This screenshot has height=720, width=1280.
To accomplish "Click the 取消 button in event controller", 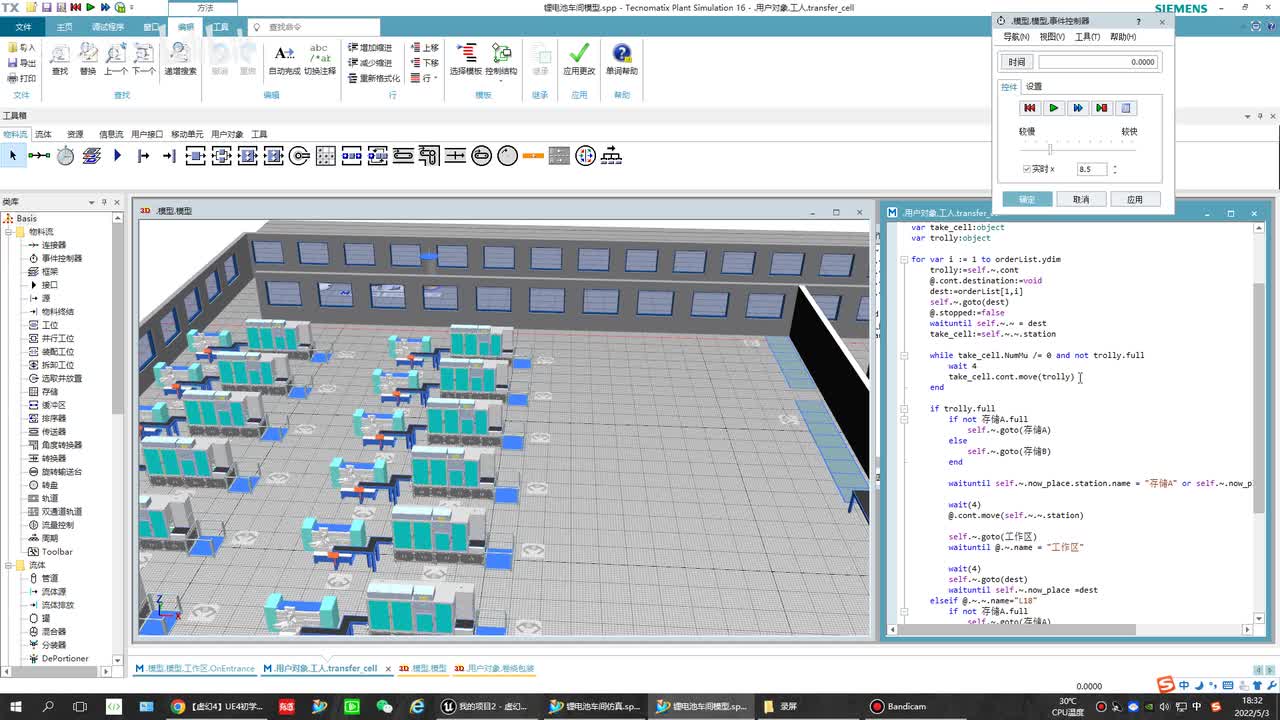I will click(x=1081, y=199).
